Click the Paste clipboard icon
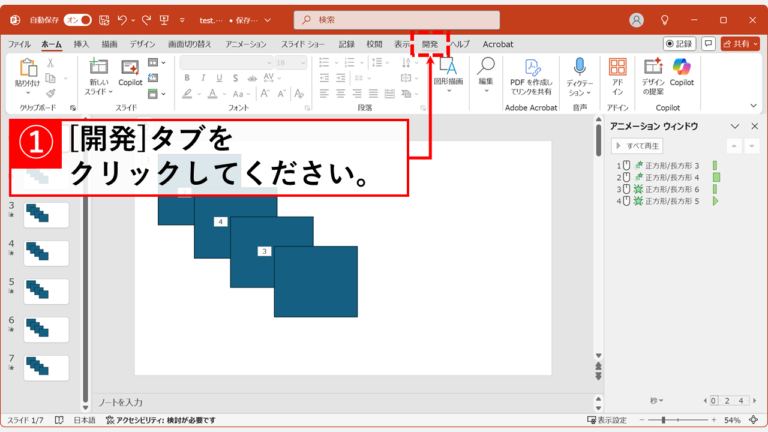Image resolution: width=768 pixels, height=432 pixels. [27, 68]
